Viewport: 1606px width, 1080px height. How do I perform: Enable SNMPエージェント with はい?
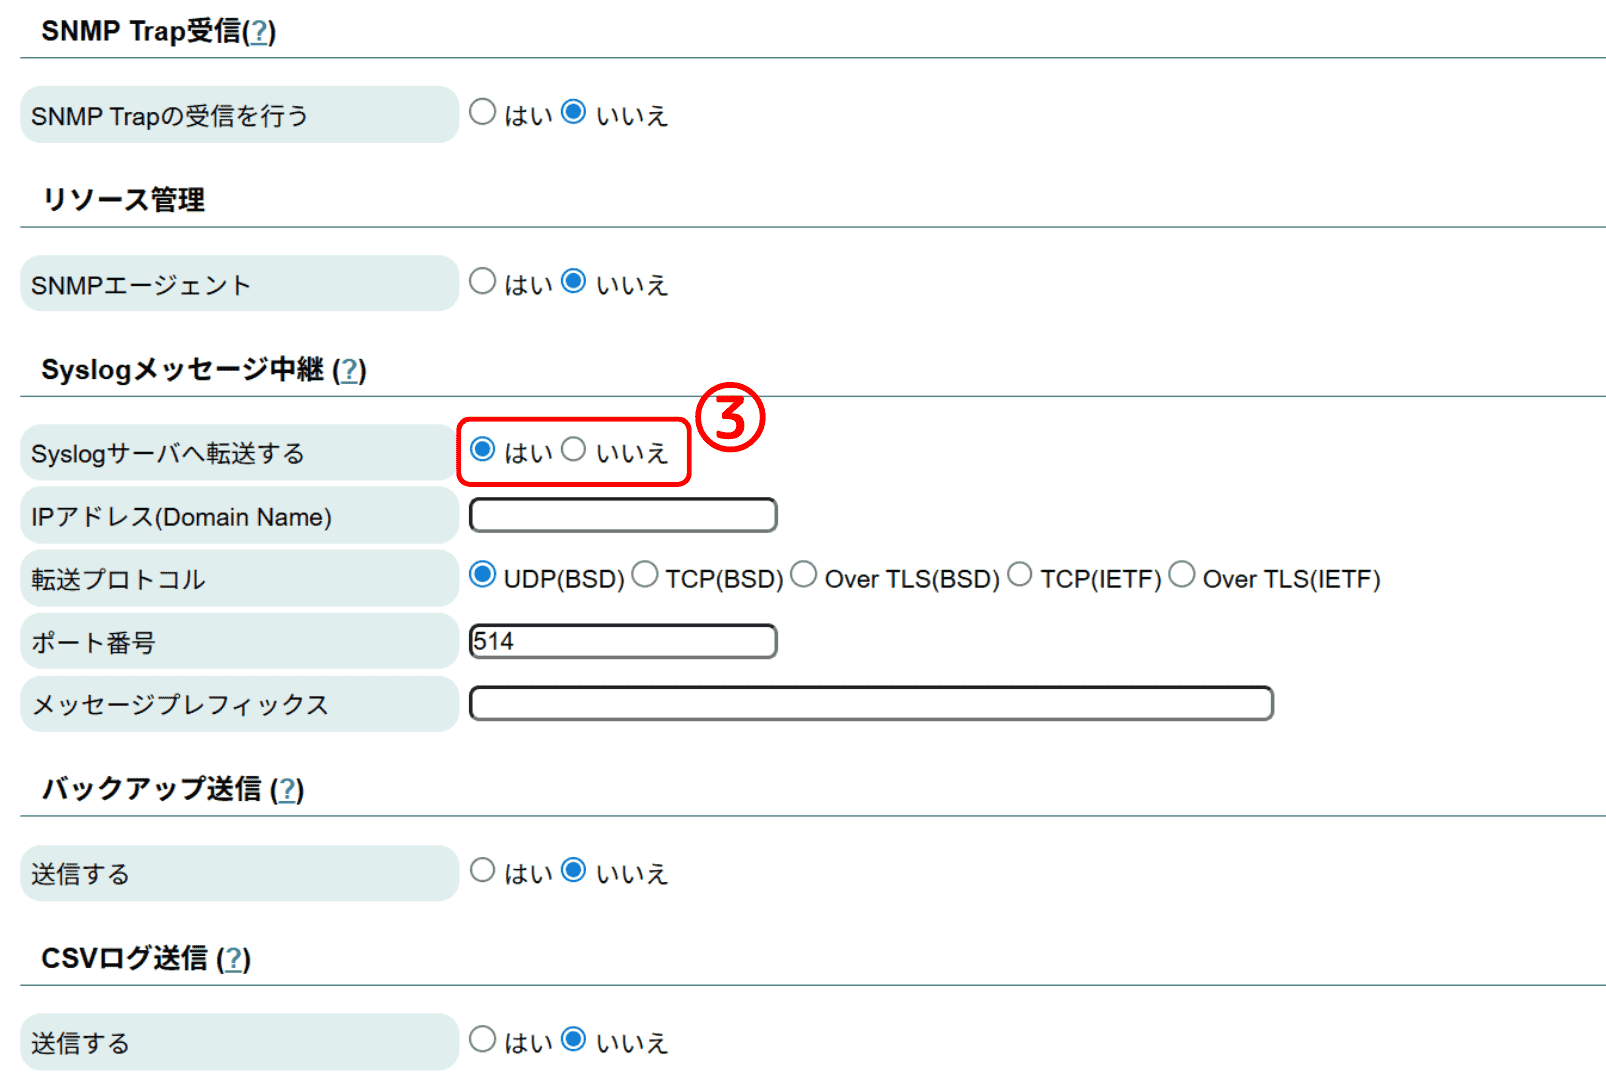pos(483,281)
